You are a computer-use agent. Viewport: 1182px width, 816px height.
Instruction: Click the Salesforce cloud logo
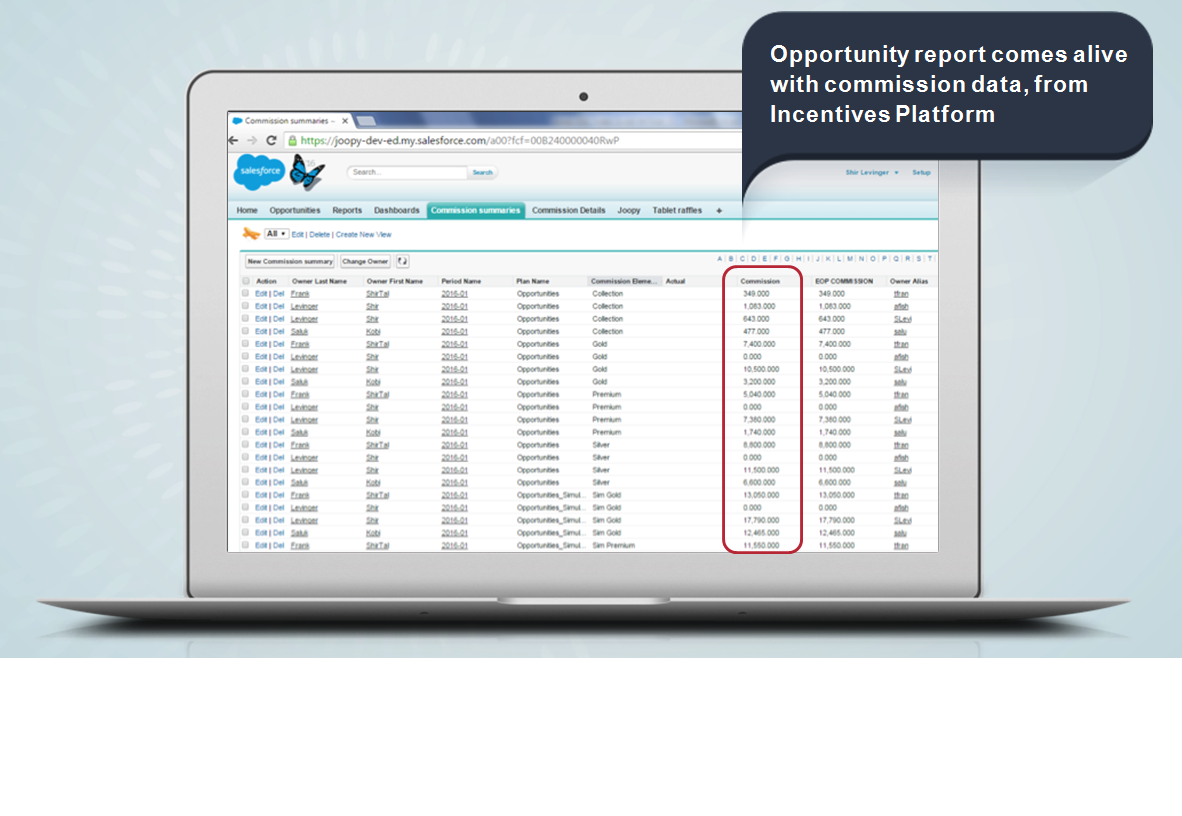pos(259,172)
